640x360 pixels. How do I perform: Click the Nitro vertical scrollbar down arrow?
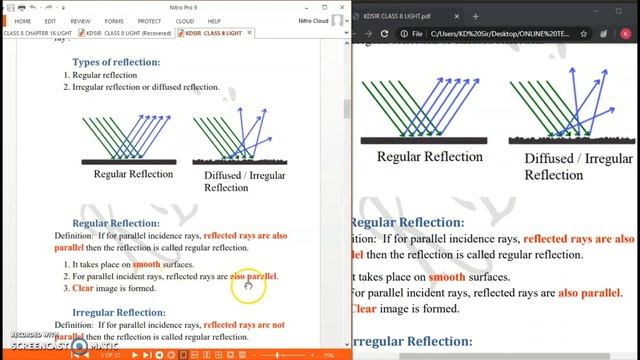(x=347, y=344)
